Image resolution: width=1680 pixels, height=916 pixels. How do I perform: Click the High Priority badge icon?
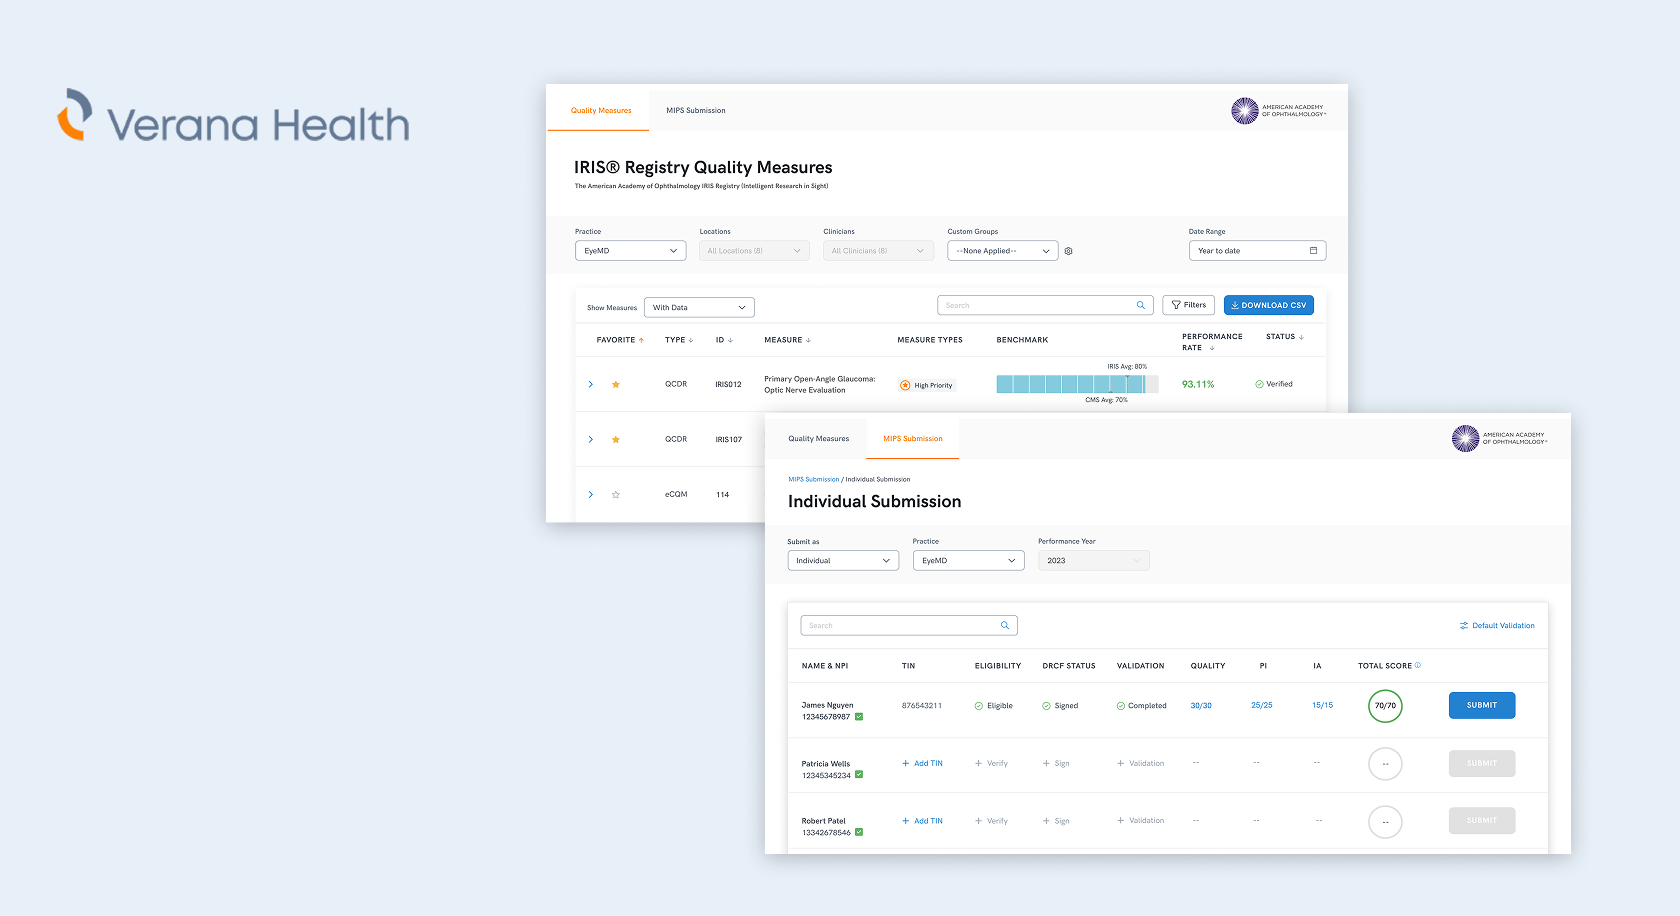pyautogui.click(x=905, y=385)
